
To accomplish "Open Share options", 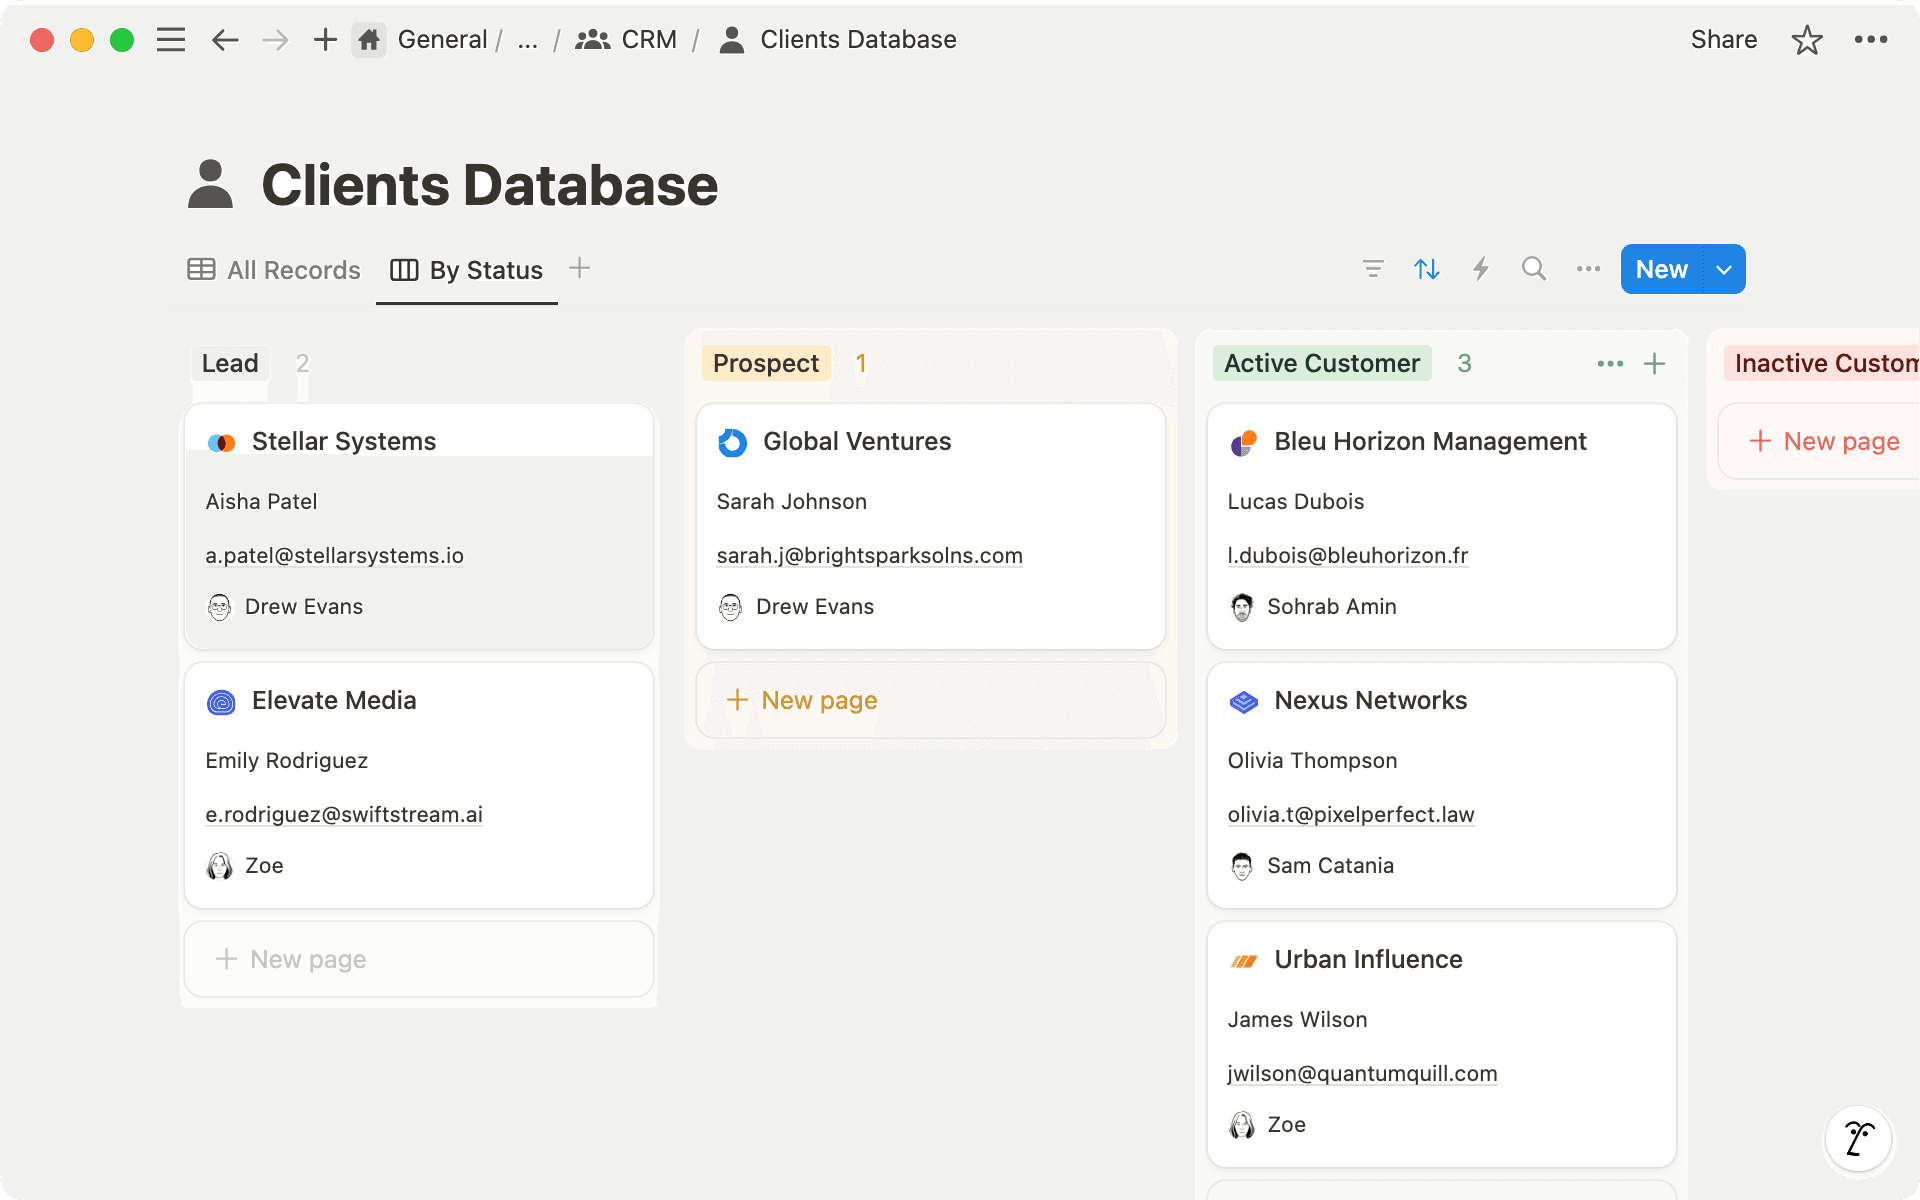I will pos(1723,39).
